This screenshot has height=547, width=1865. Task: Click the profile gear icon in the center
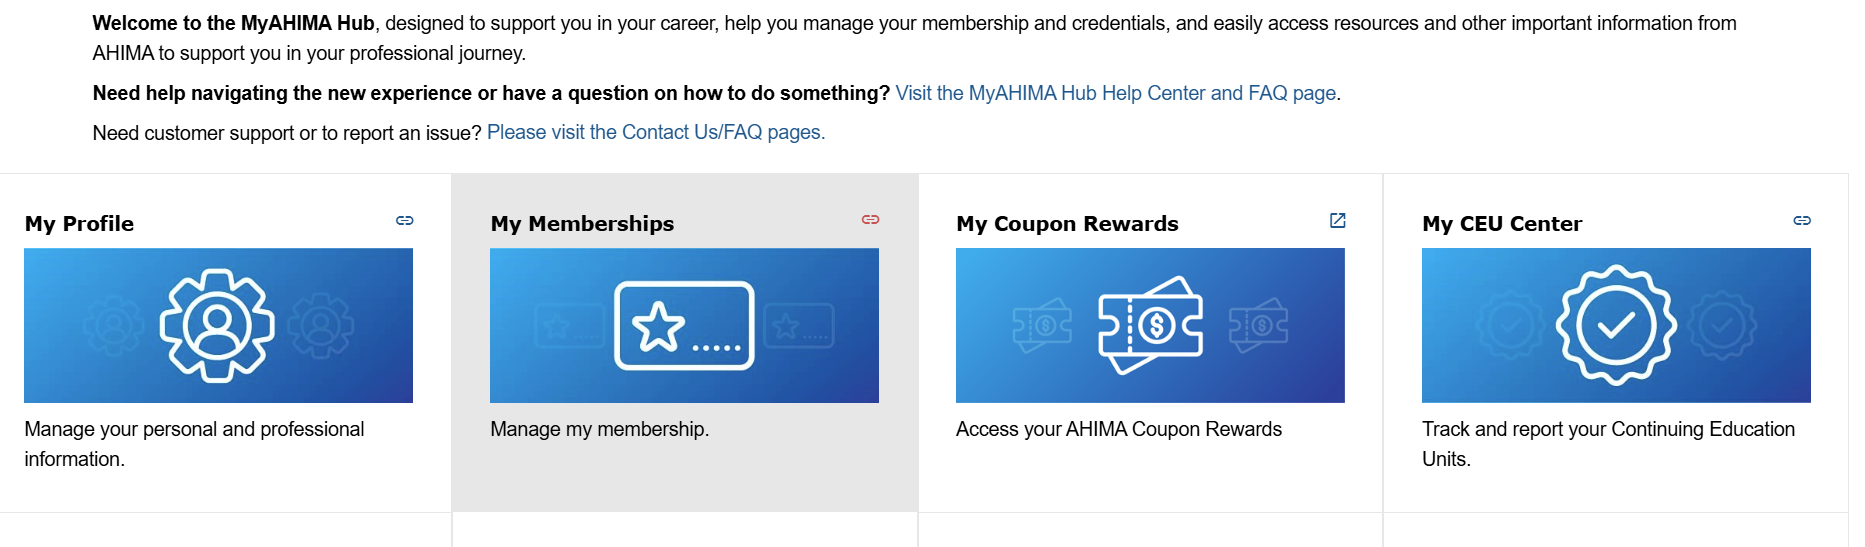(x=217, y=325)
